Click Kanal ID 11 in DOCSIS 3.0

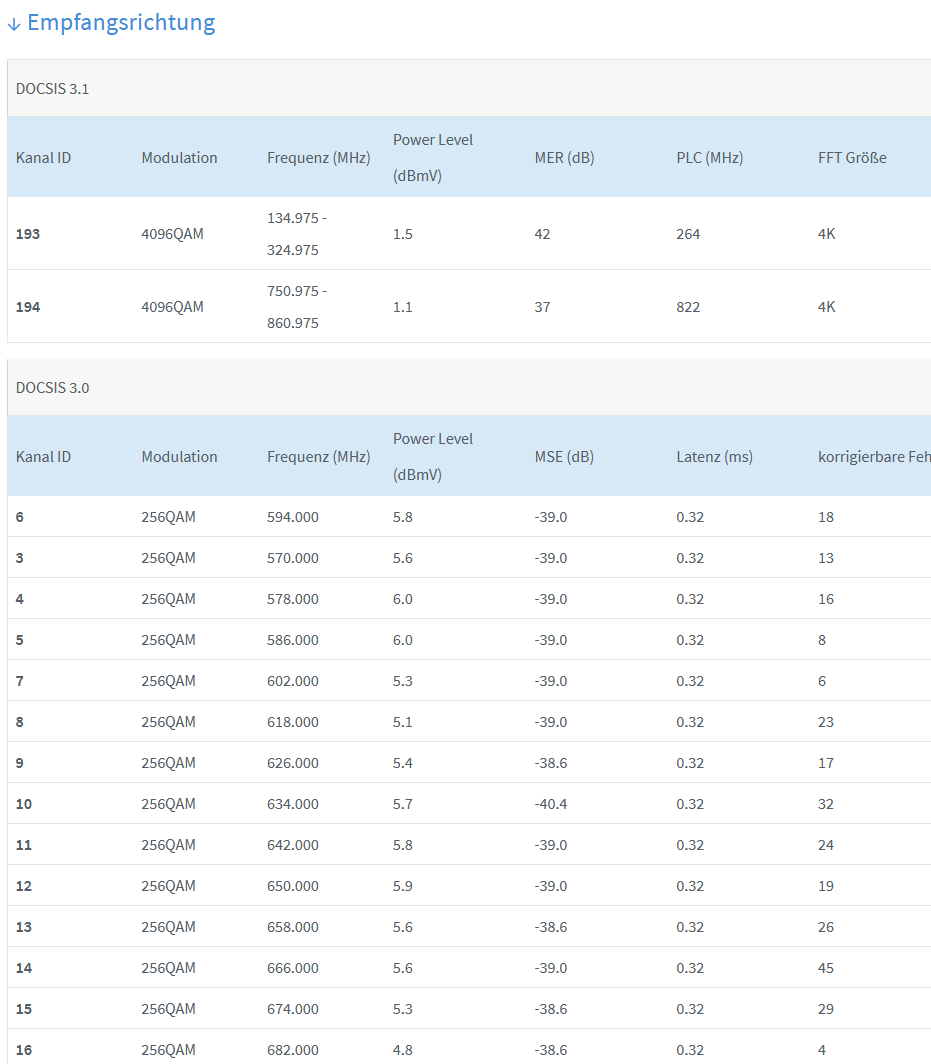pyautogui.click(x=24, y=846)
